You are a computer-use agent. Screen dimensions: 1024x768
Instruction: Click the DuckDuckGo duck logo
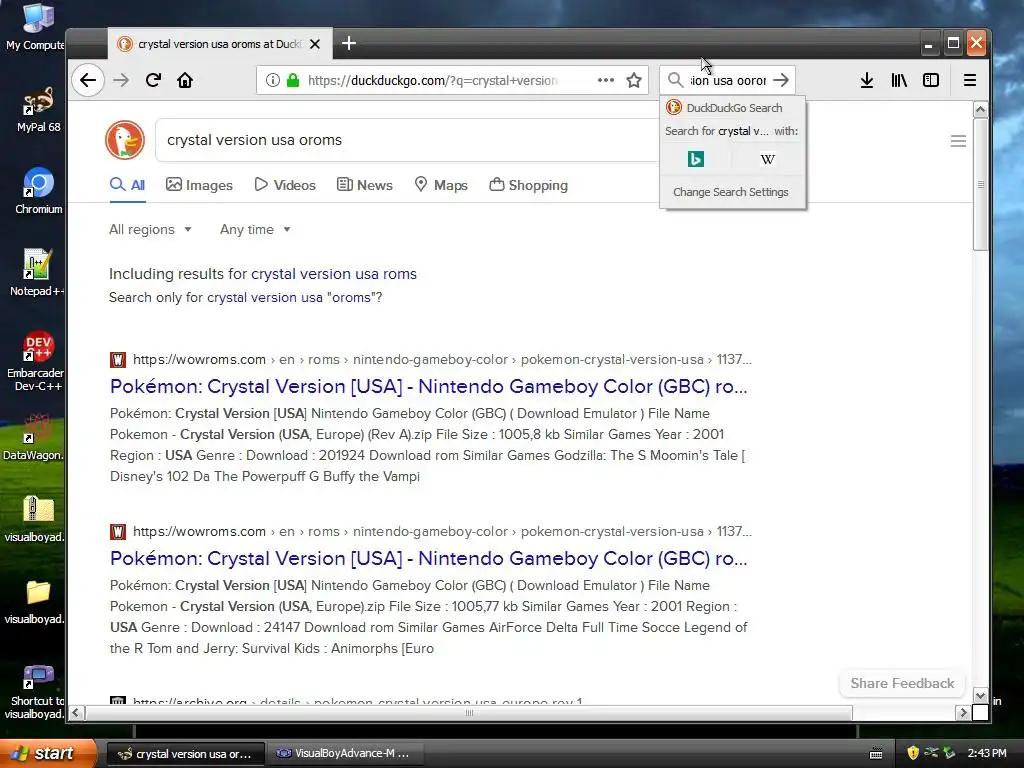(125, 140)
